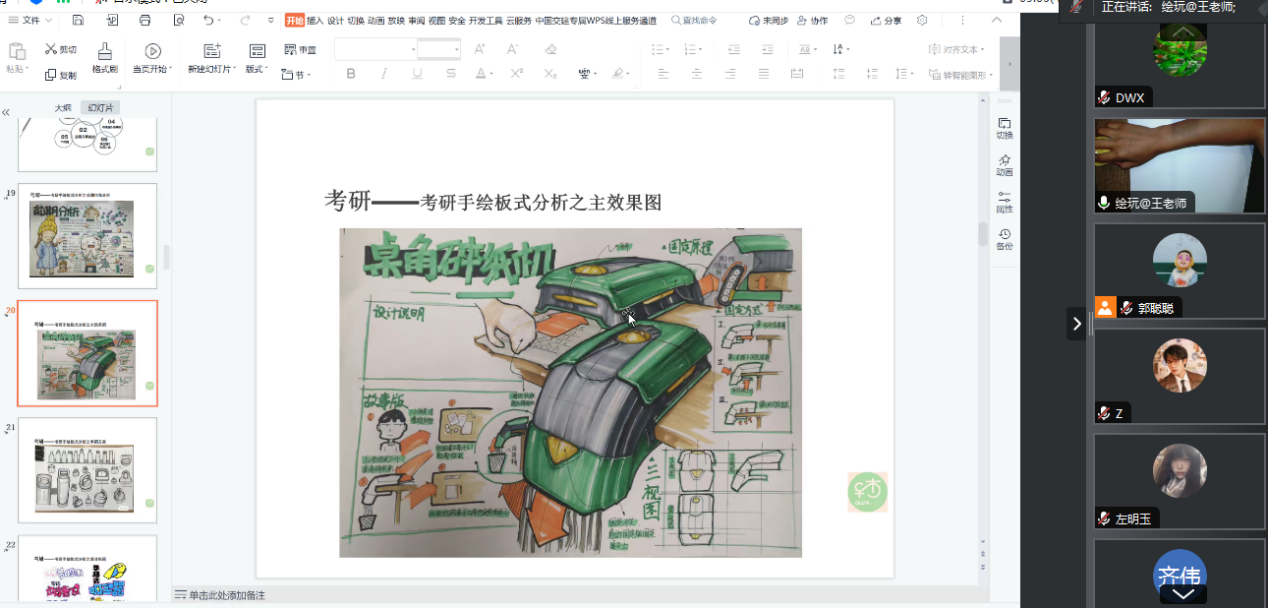Open the Animation (动画) side panel icon
The image size is (1268, 608).
[1004, 165]
